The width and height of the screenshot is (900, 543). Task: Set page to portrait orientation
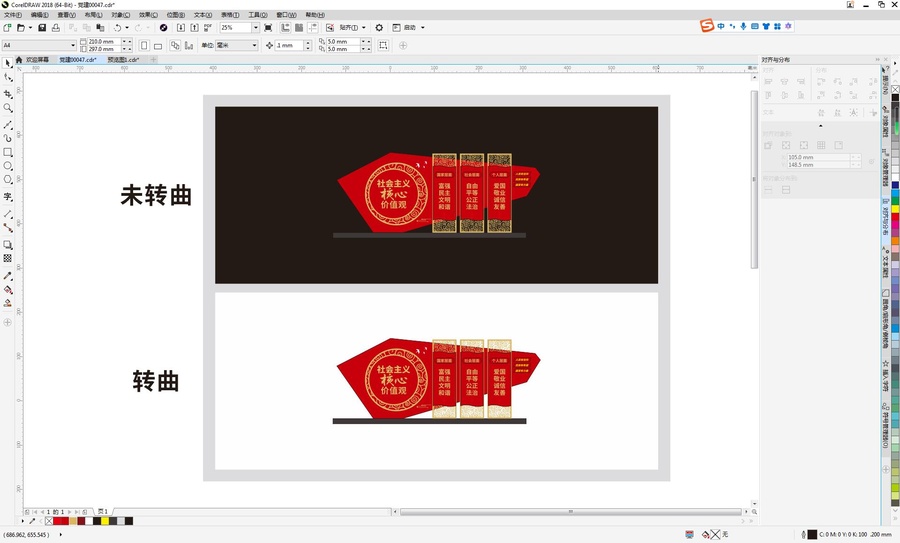point(144,45)
